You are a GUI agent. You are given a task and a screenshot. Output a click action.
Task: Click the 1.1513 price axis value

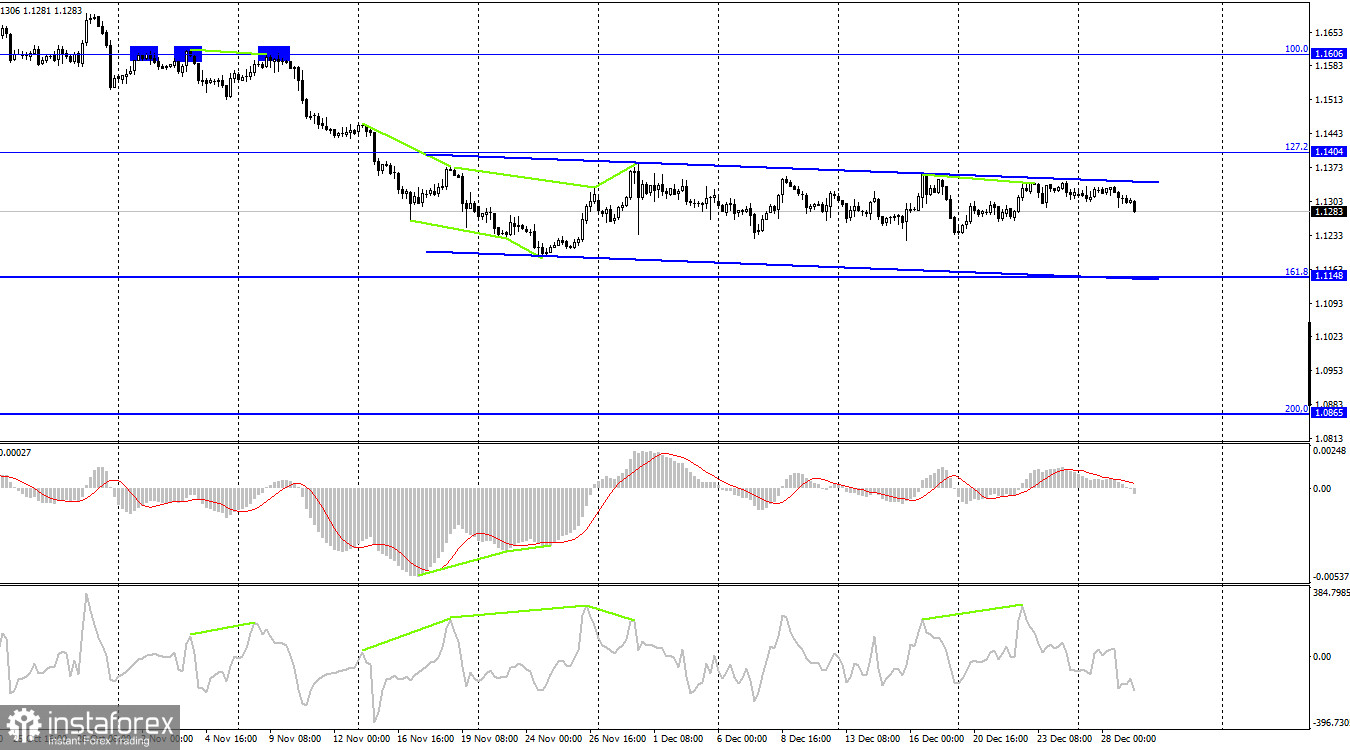coord(1330,100)
